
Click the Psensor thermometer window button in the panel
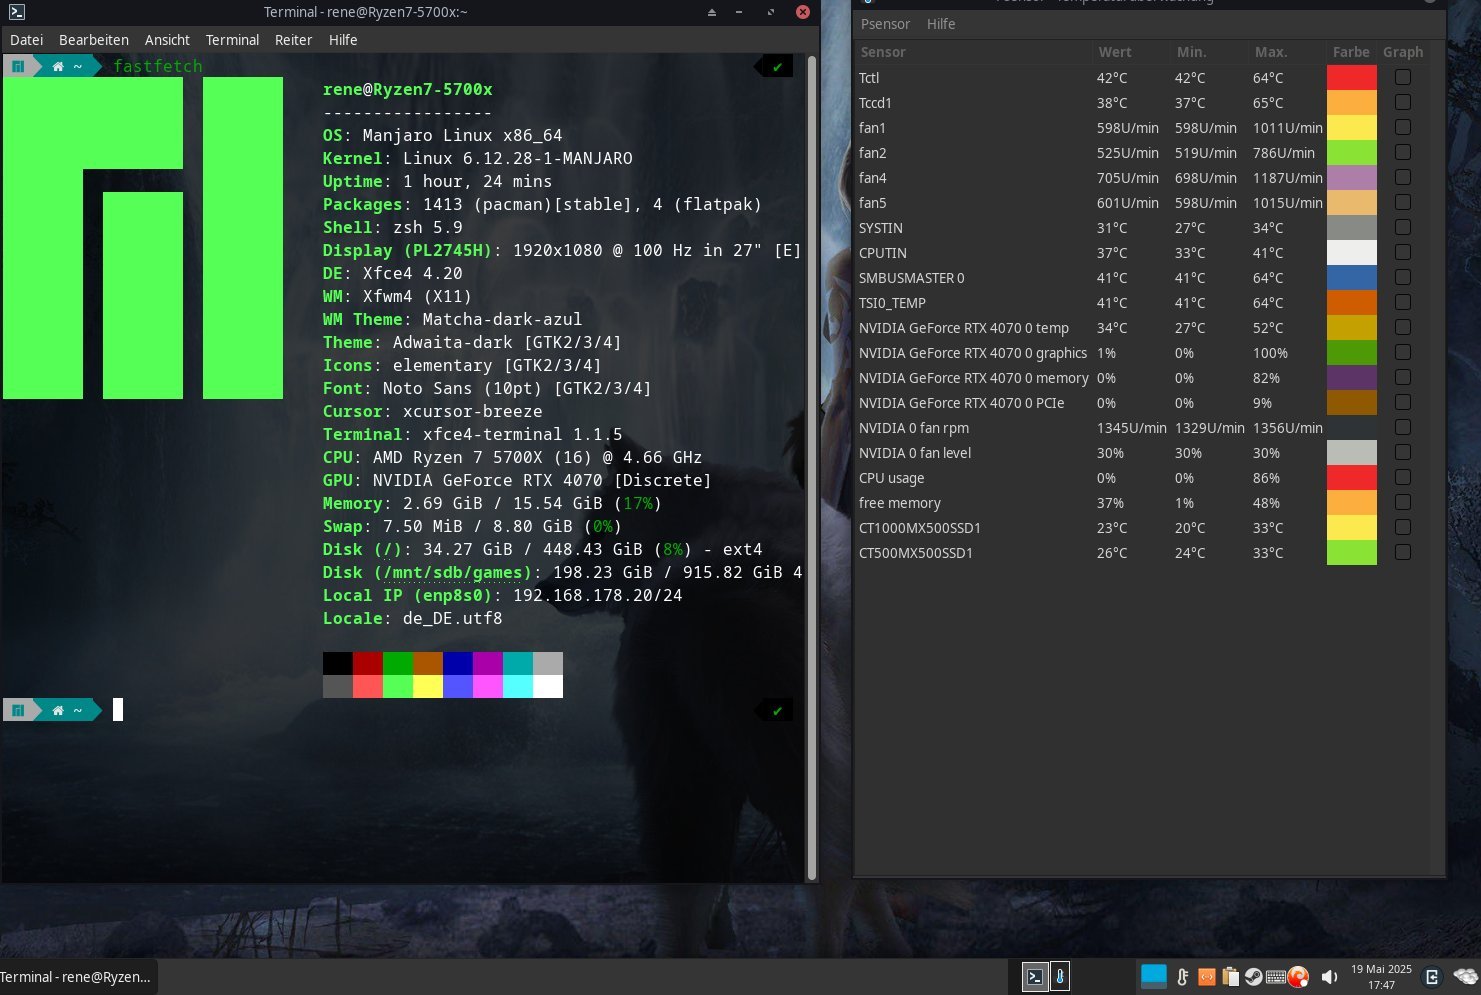pyautogui.click(x=1060, y=977)
